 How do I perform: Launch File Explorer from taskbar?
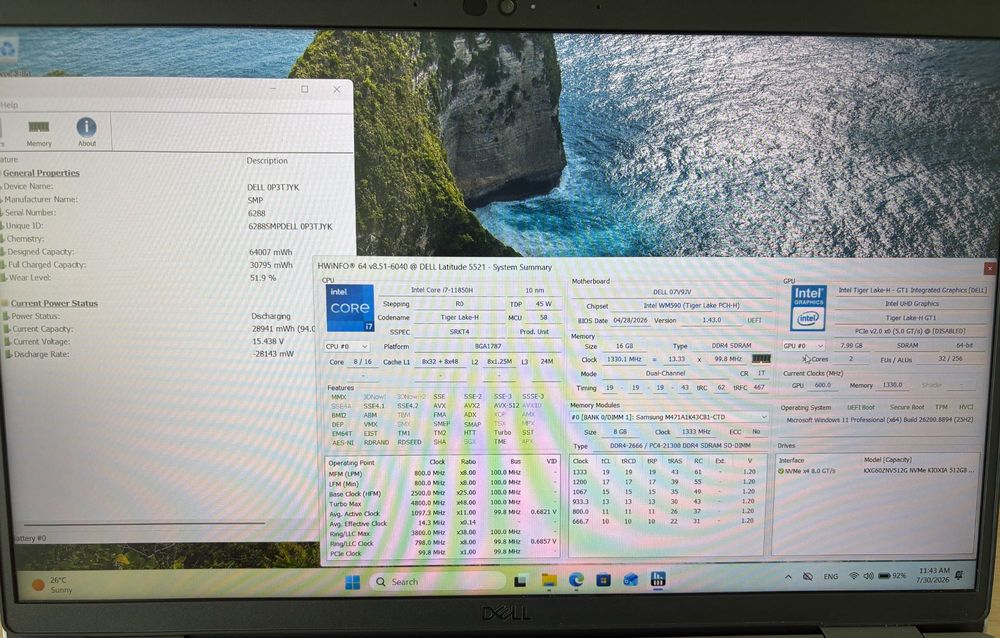pos(548,580)
